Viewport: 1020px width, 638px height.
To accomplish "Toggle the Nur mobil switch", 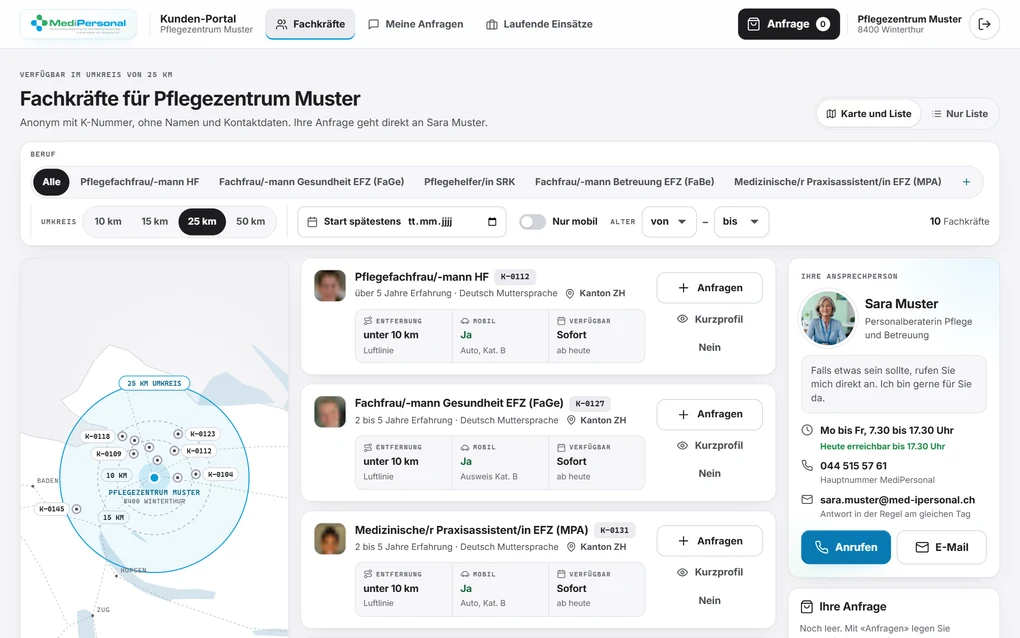I will coord(532,222).
